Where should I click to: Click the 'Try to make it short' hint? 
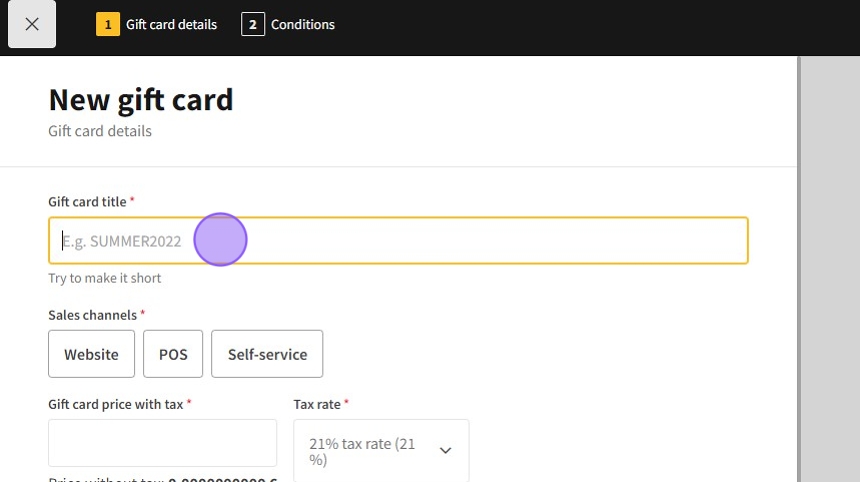coord(104,278)
